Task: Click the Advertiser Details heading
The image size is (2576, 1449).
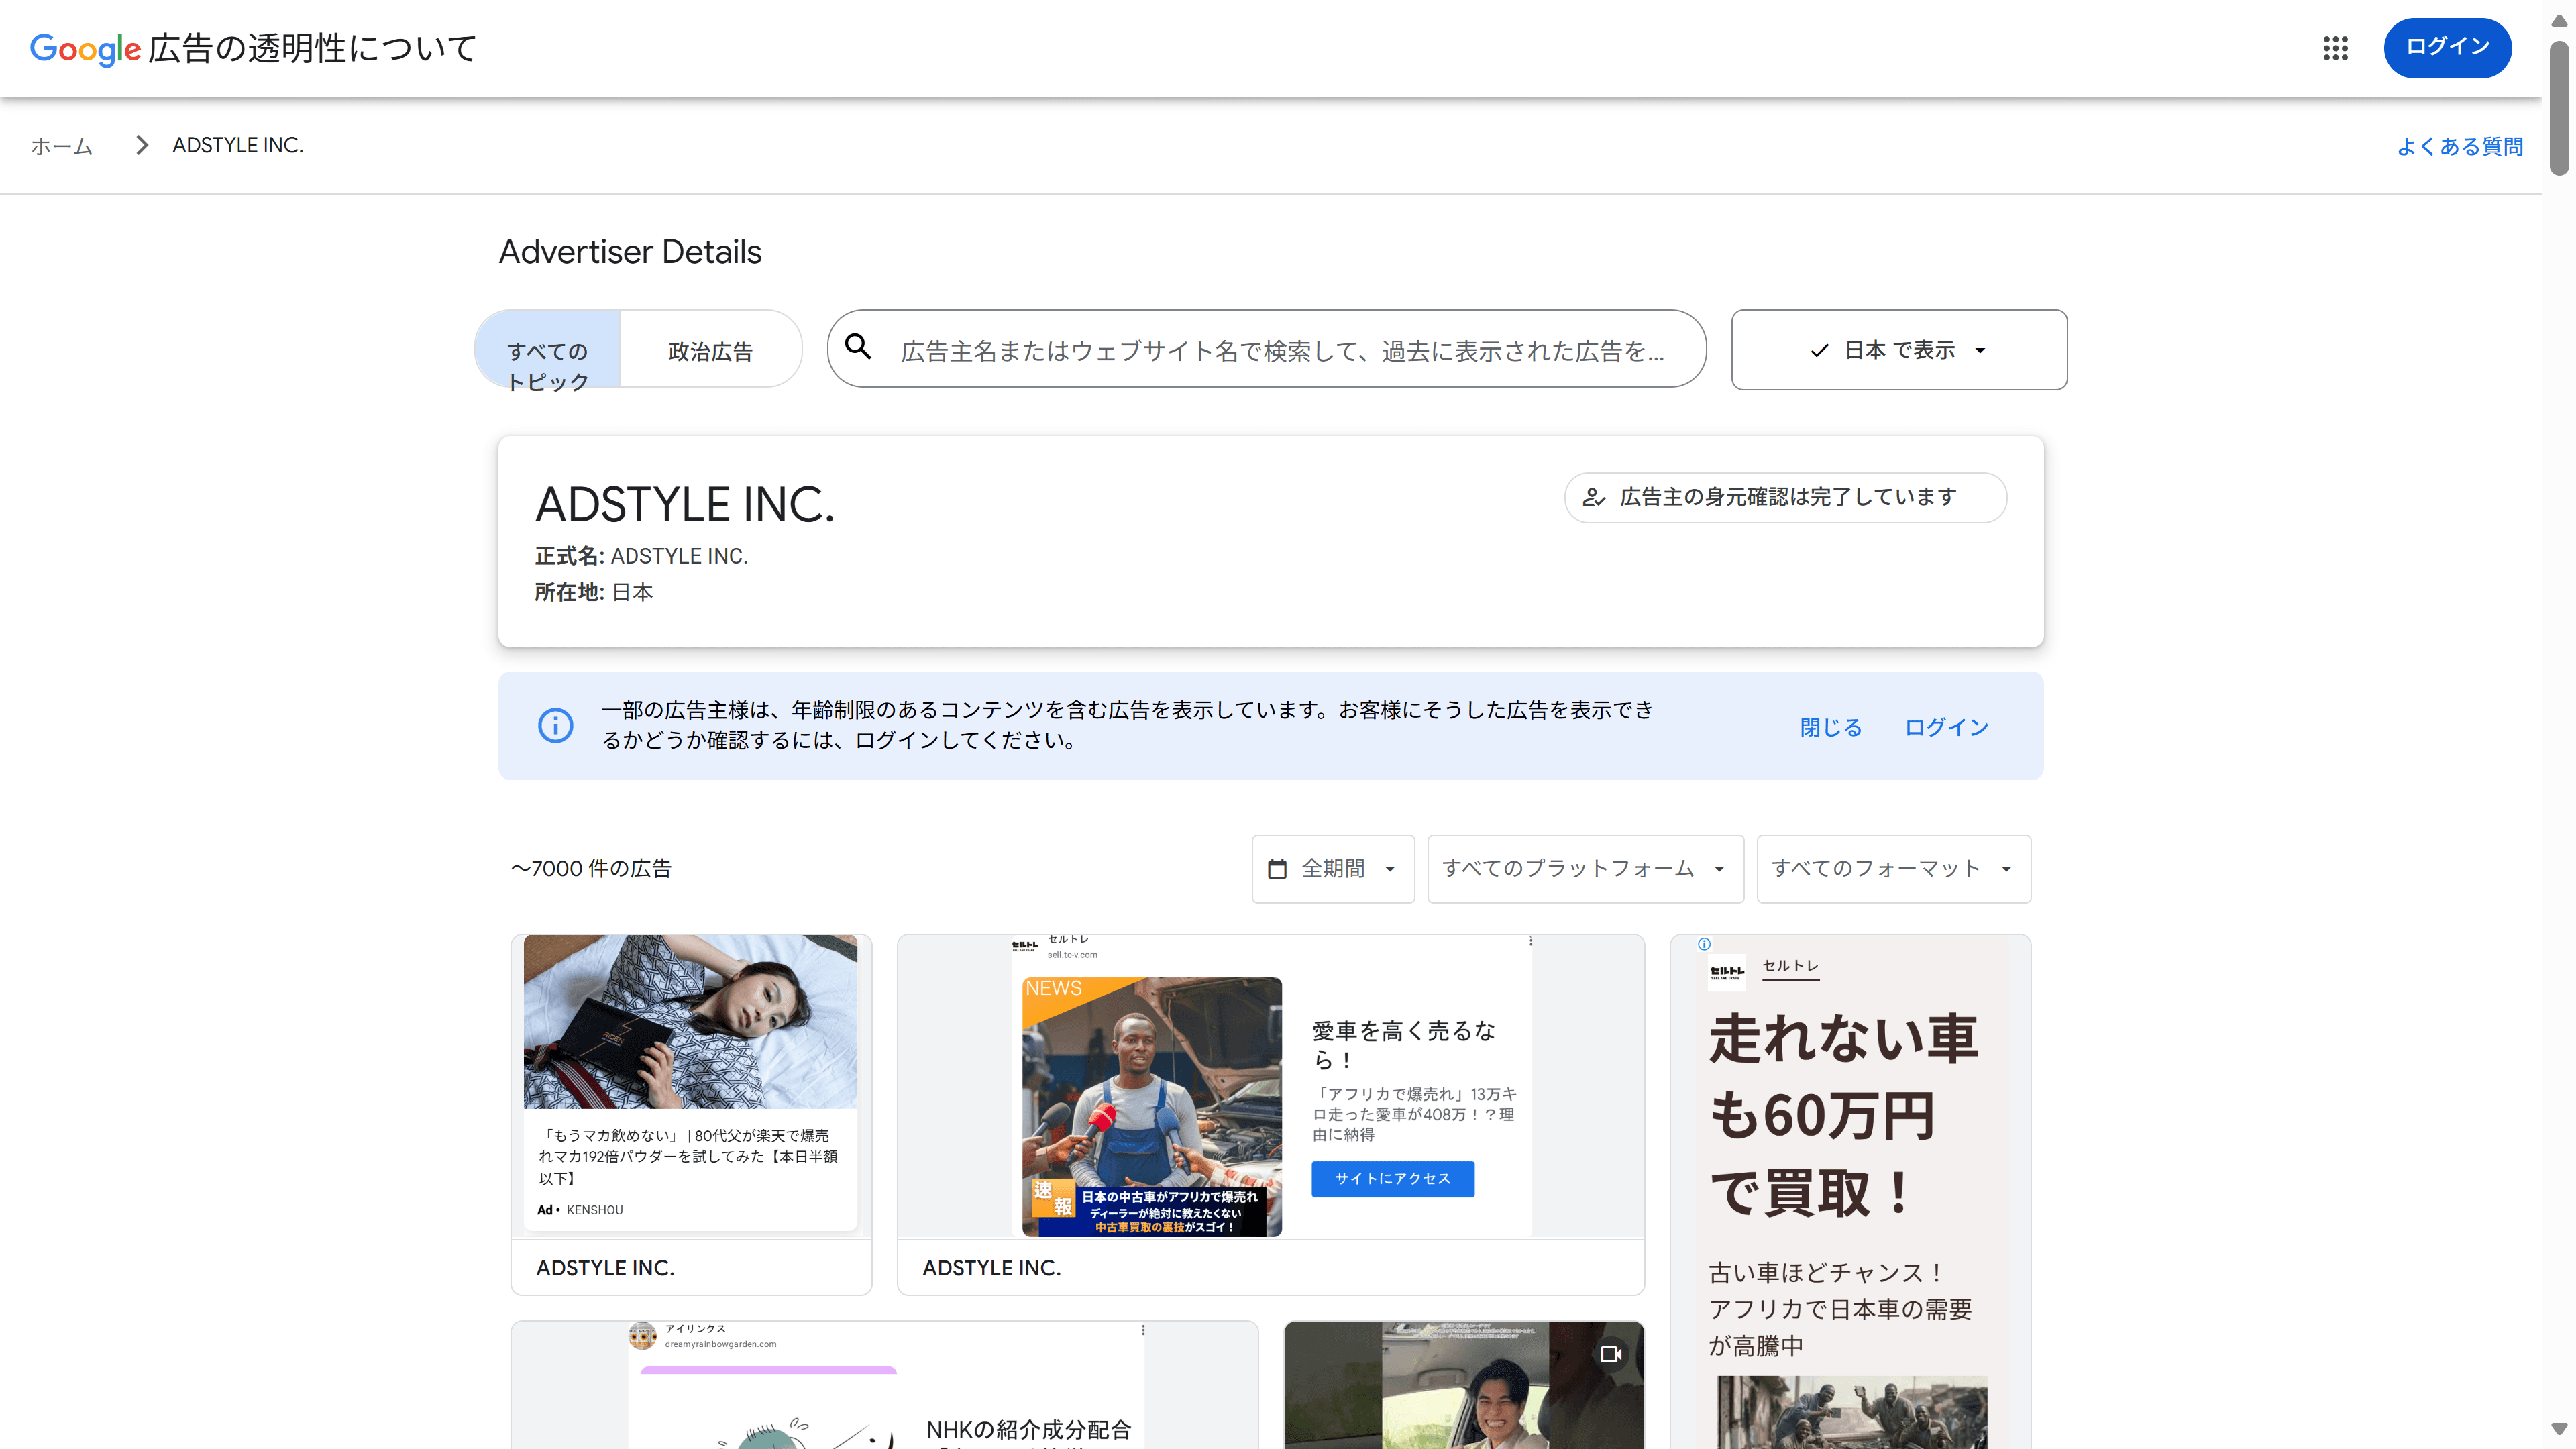Action: [x=630, y=251]
